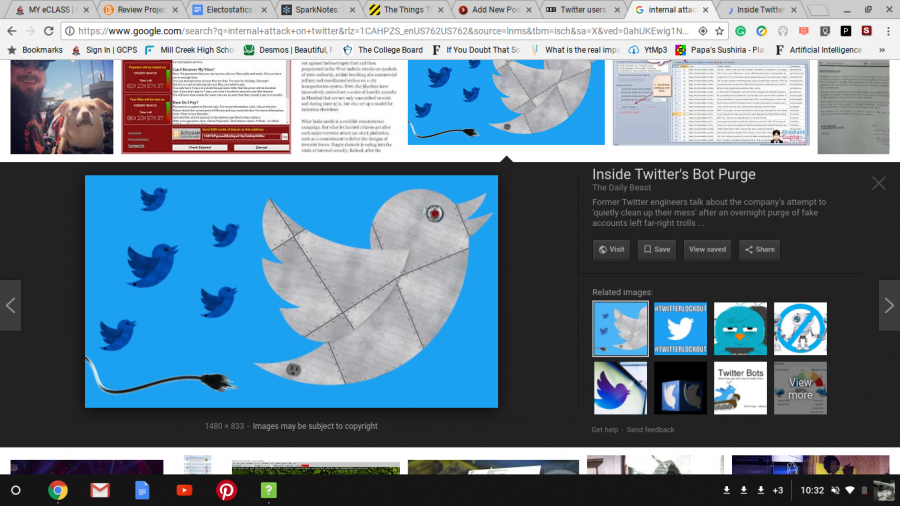Click the large metal Twitter bird preview image
Screen dimensions: 900x506
[x=292, y=291]
